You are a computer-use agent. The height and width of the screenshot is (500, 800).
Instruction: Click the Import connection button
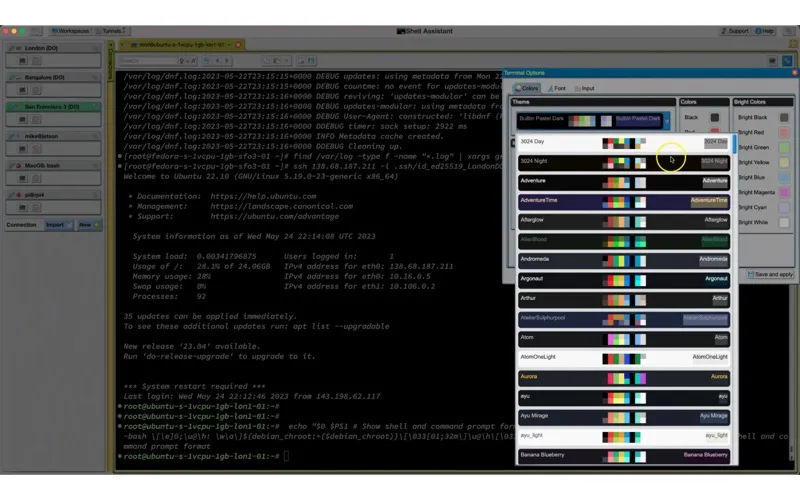[x=58, y=225]
